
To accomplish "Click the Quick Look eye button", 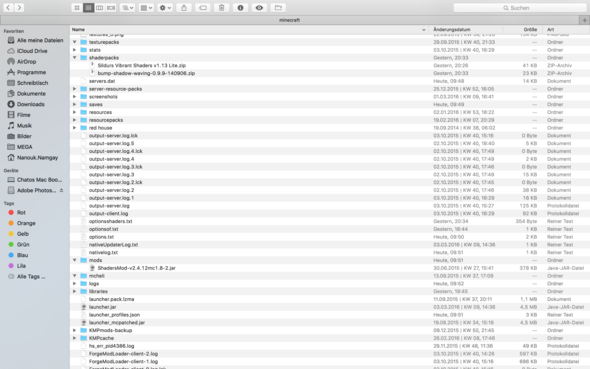I will point(259,8).
